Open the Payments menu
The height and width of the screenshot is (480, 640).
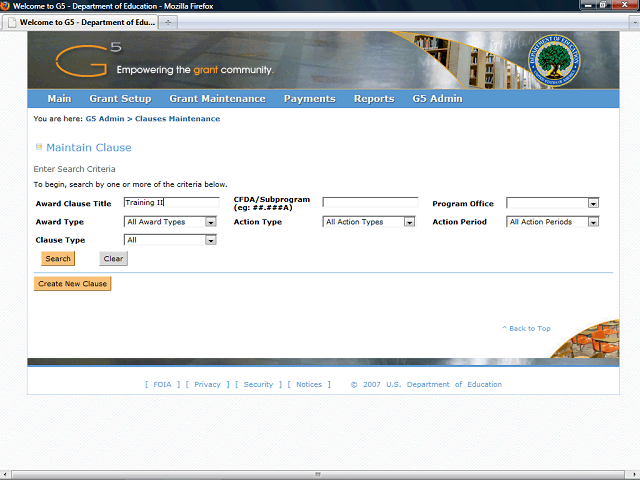click(310, 99)
